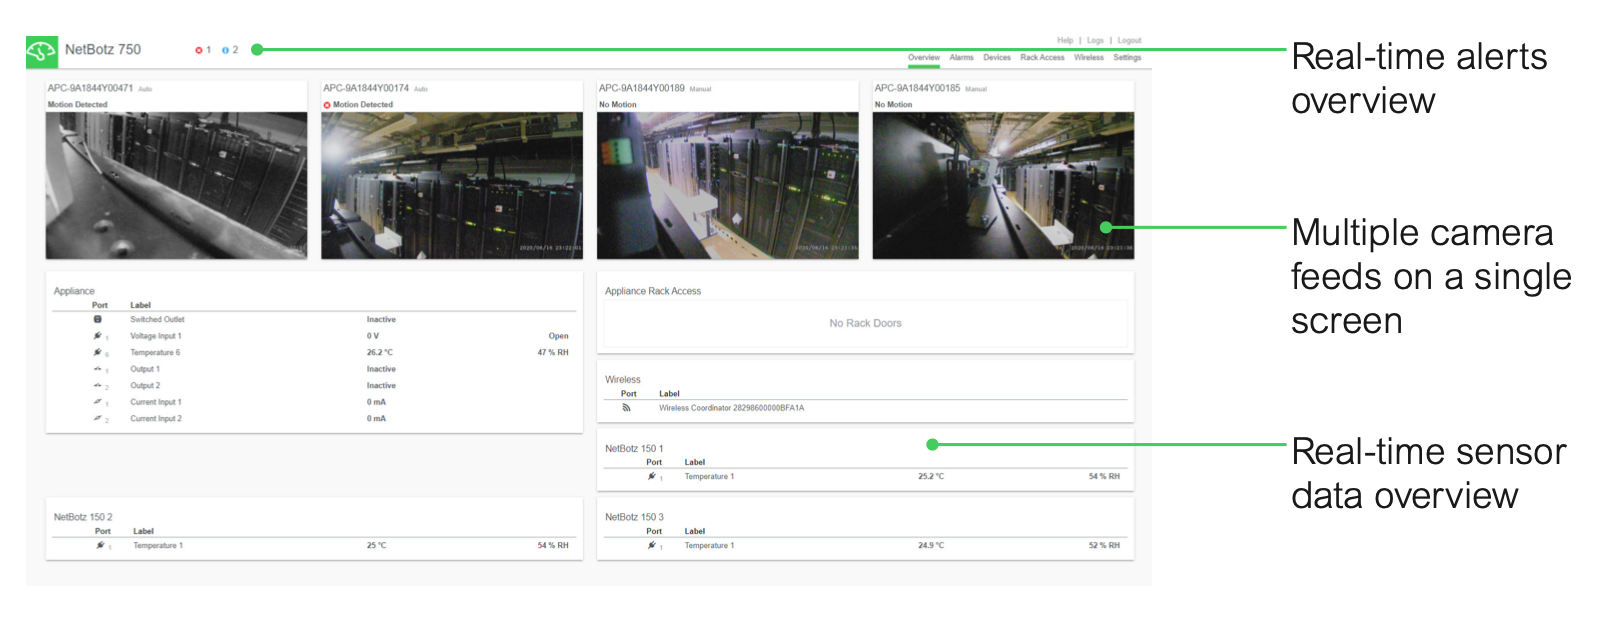1608x620 pixels.
Task: Click the 25.2 °C value under NetBotz 150 1
Action: (x=931, y=477)
